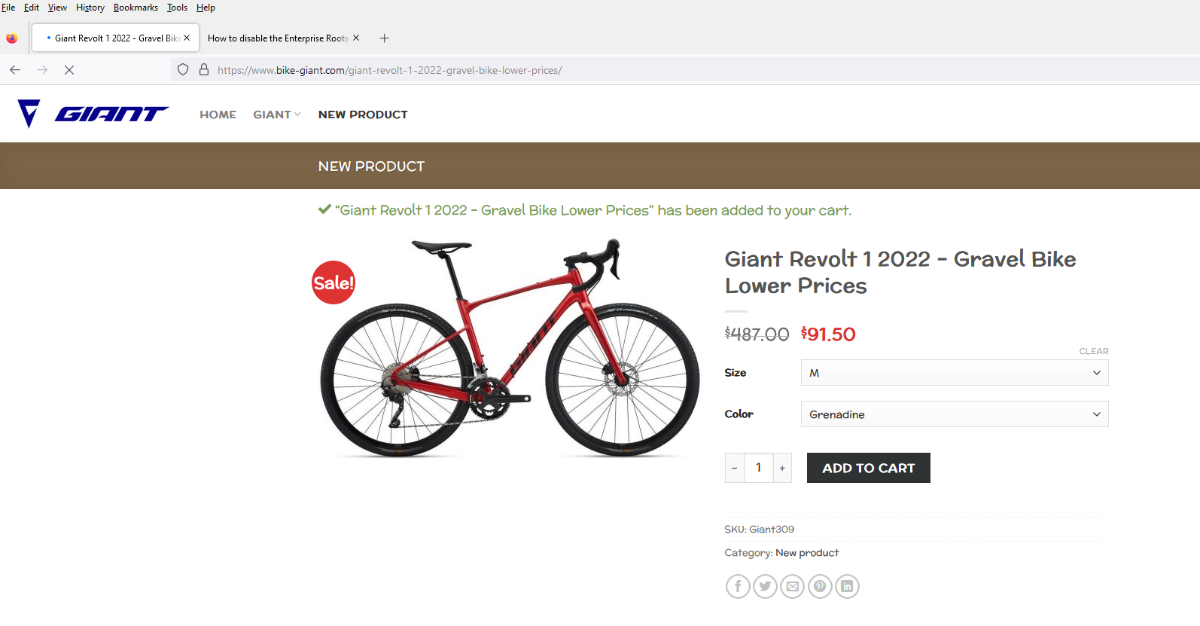1200x626 pixels.
Task: Pin product on Pinterest icon
Action: point(820,586)
